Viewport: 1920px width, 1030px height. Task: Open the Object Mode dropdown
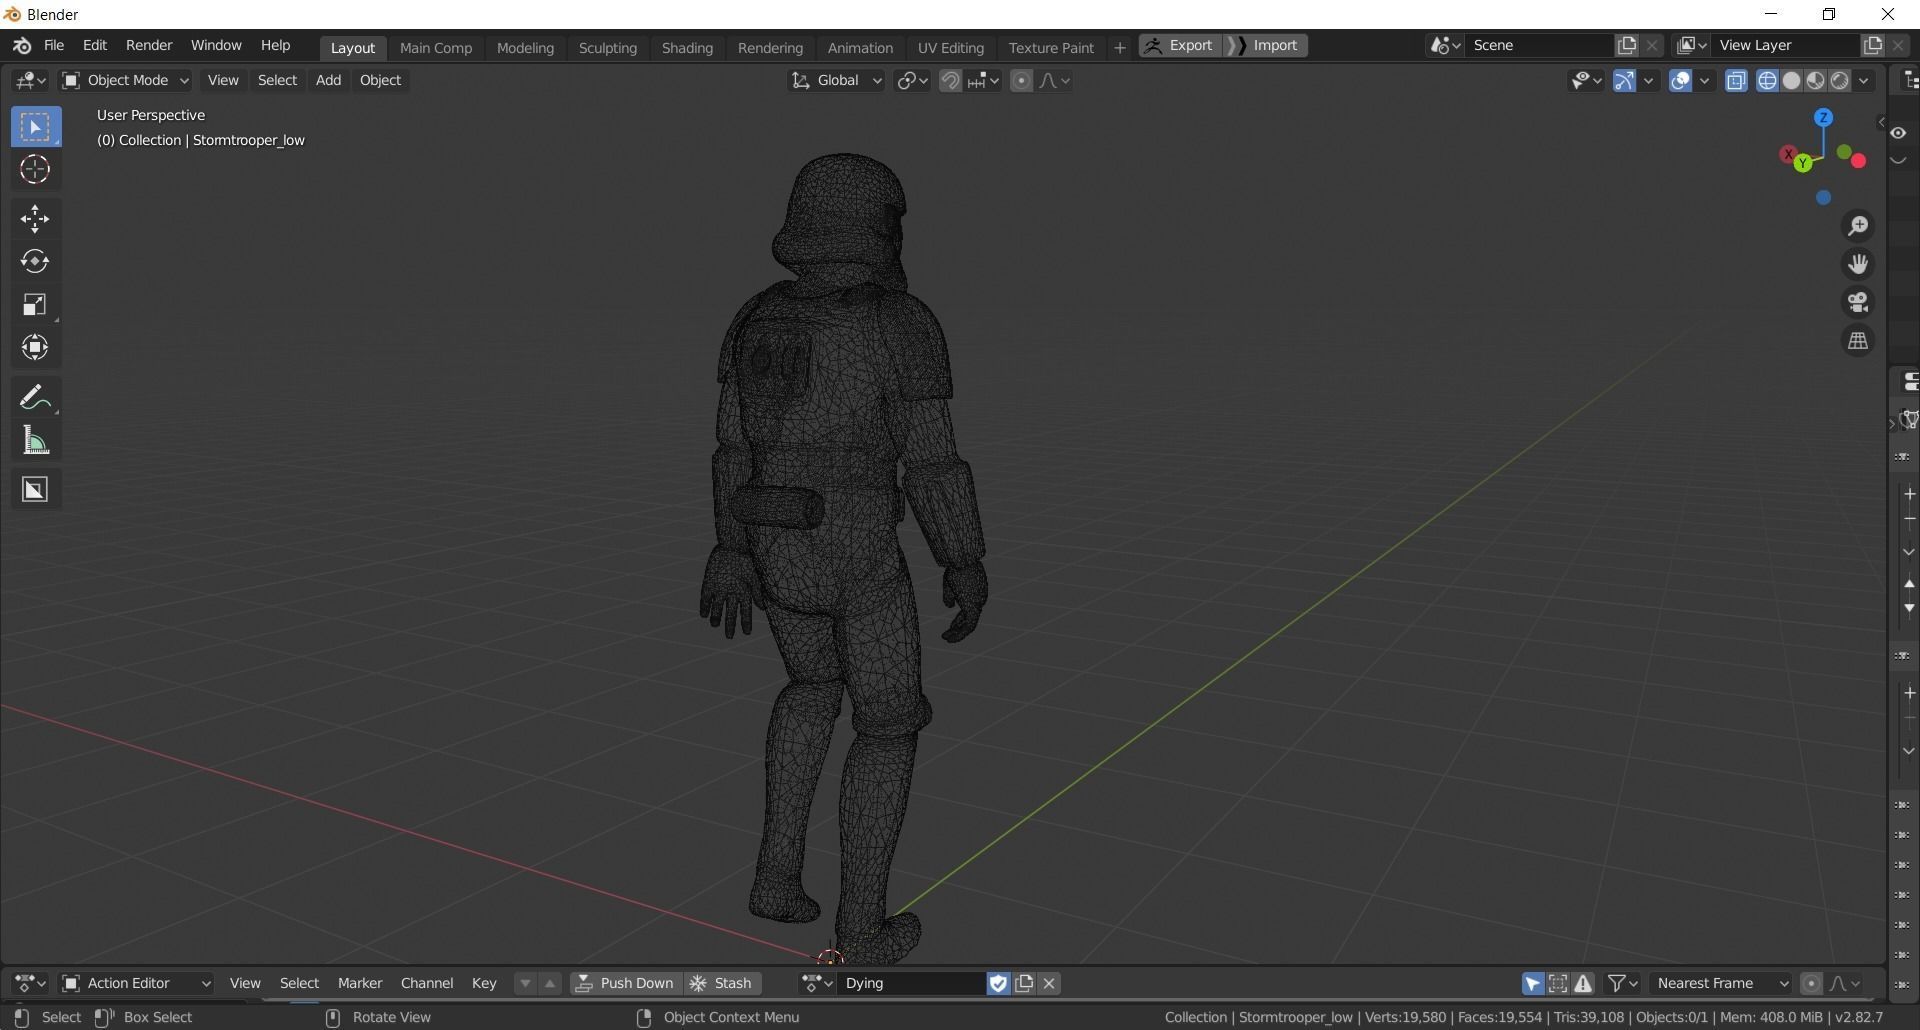point(125,81)
